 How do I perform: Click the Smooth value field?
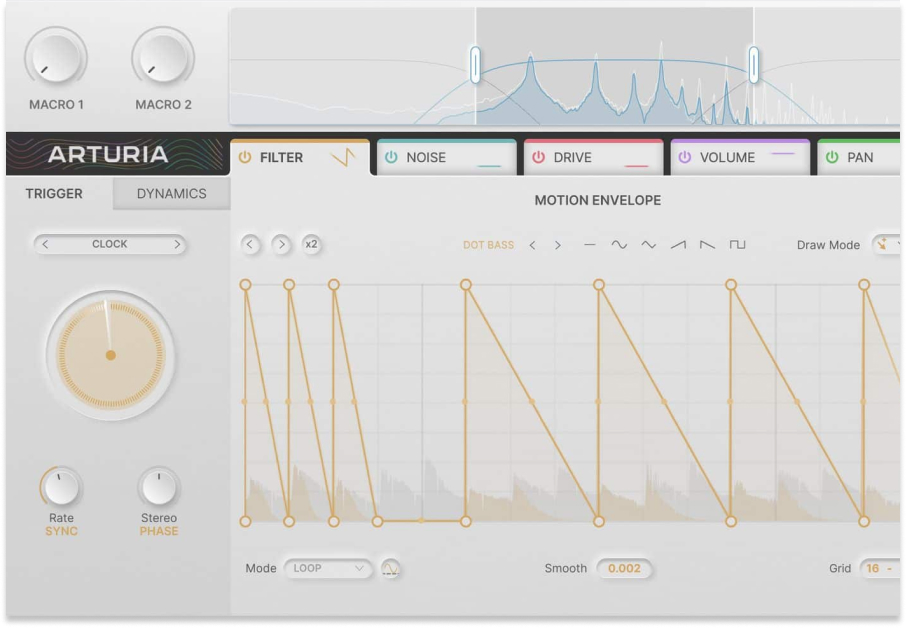click(624, 569)
